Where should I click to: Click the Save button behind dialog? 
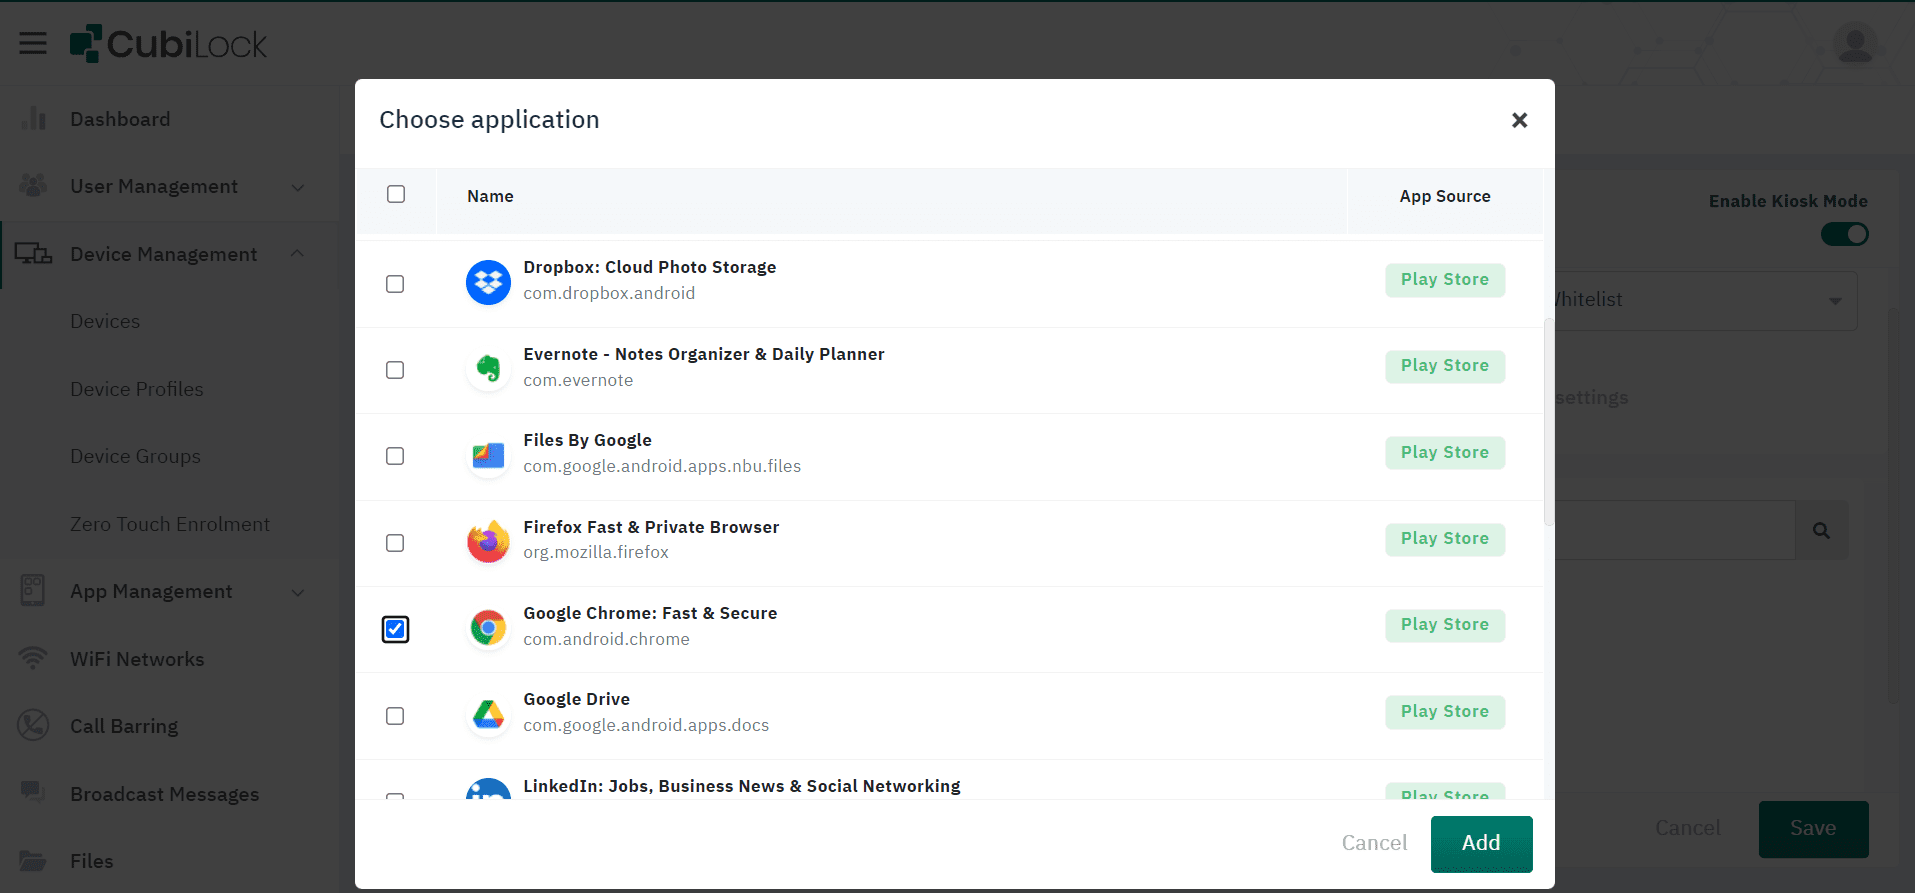(1813, 828)
